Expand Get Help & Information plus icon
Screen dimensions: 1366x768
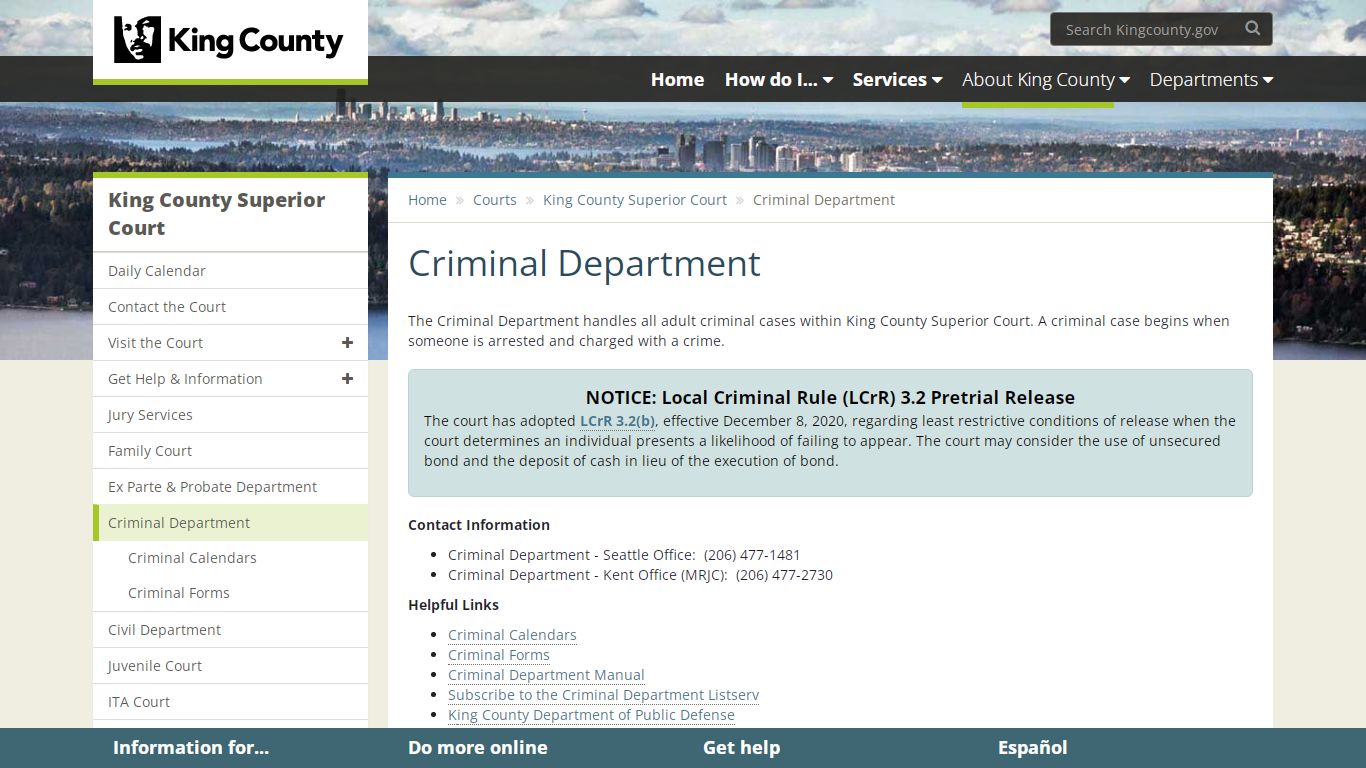coord(347,379)
